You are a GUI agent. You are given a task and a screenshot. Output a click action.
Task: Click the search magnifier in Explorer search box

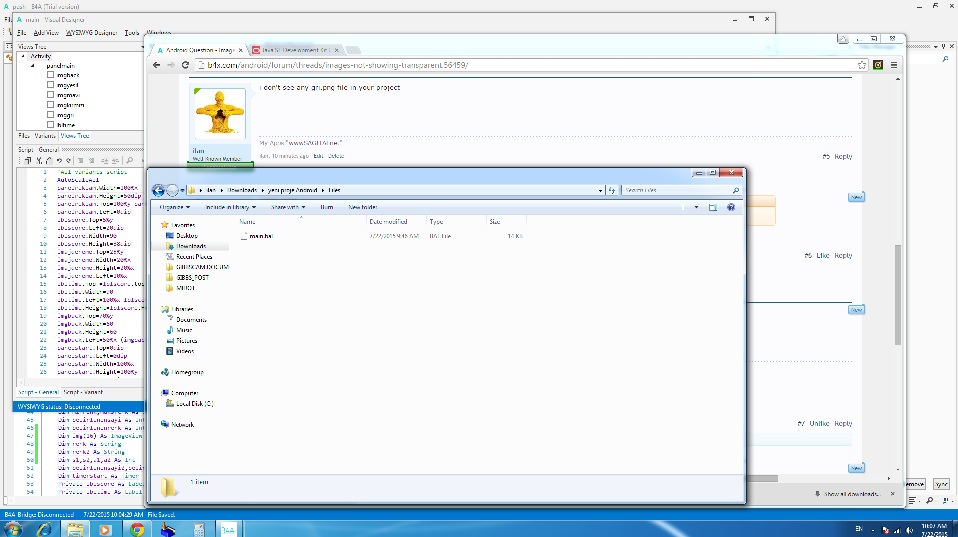tap(736, 190)
